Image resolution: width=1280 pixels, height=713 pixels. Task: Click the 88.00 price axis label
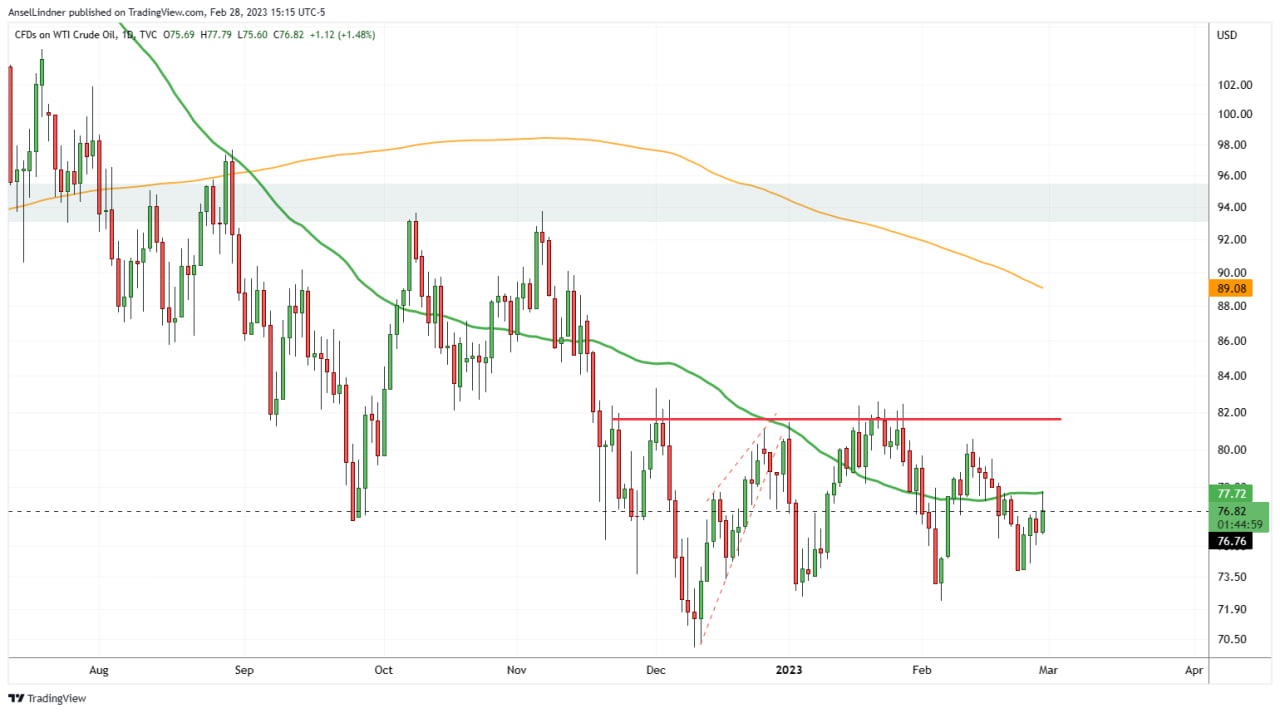click(1232, 306)
